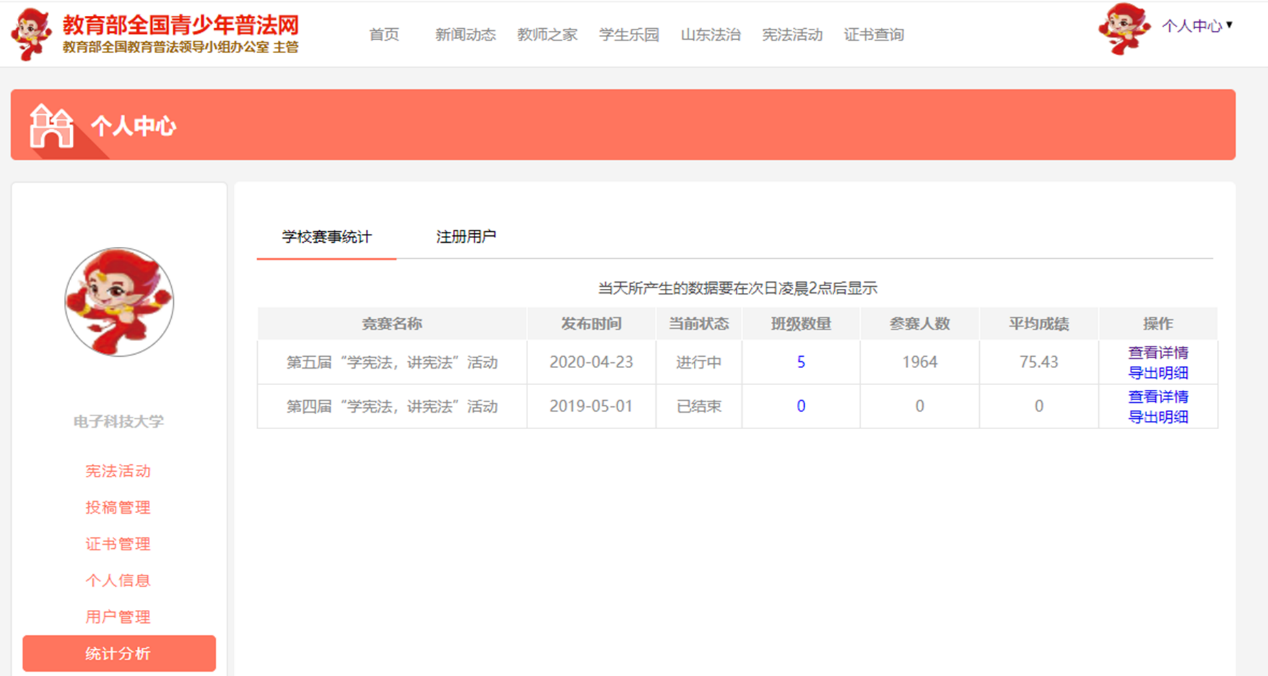Screen dimensions: 1268x676
Task: Click 导出明细 for 第五届 activity
Action: [x=1158, y=373]
